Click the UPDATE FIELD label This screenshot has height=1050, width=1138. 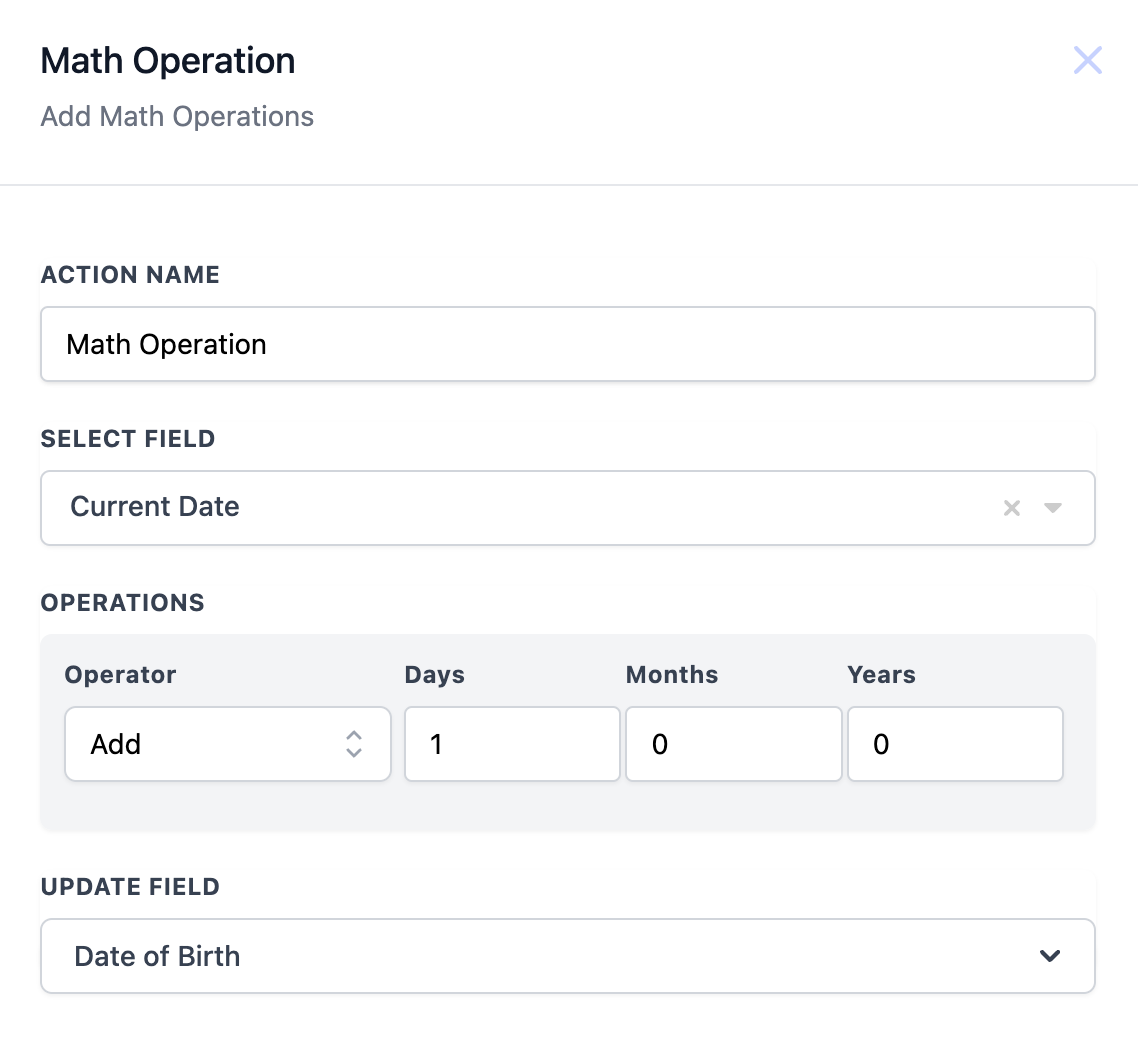click(x=130, y=887)
